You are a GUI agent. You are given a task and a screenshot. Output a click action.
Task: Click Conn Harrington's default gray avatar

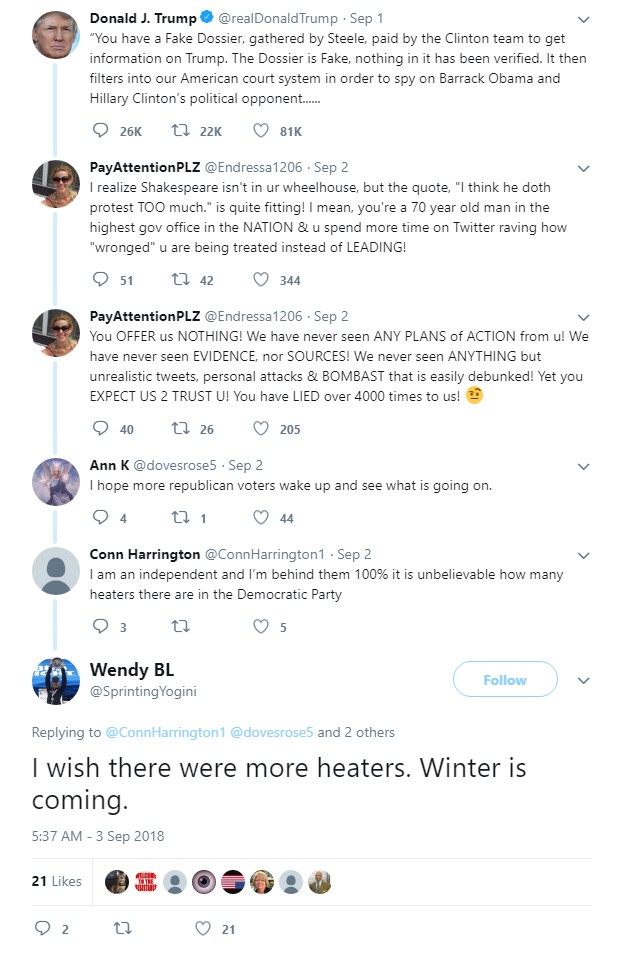56,572
